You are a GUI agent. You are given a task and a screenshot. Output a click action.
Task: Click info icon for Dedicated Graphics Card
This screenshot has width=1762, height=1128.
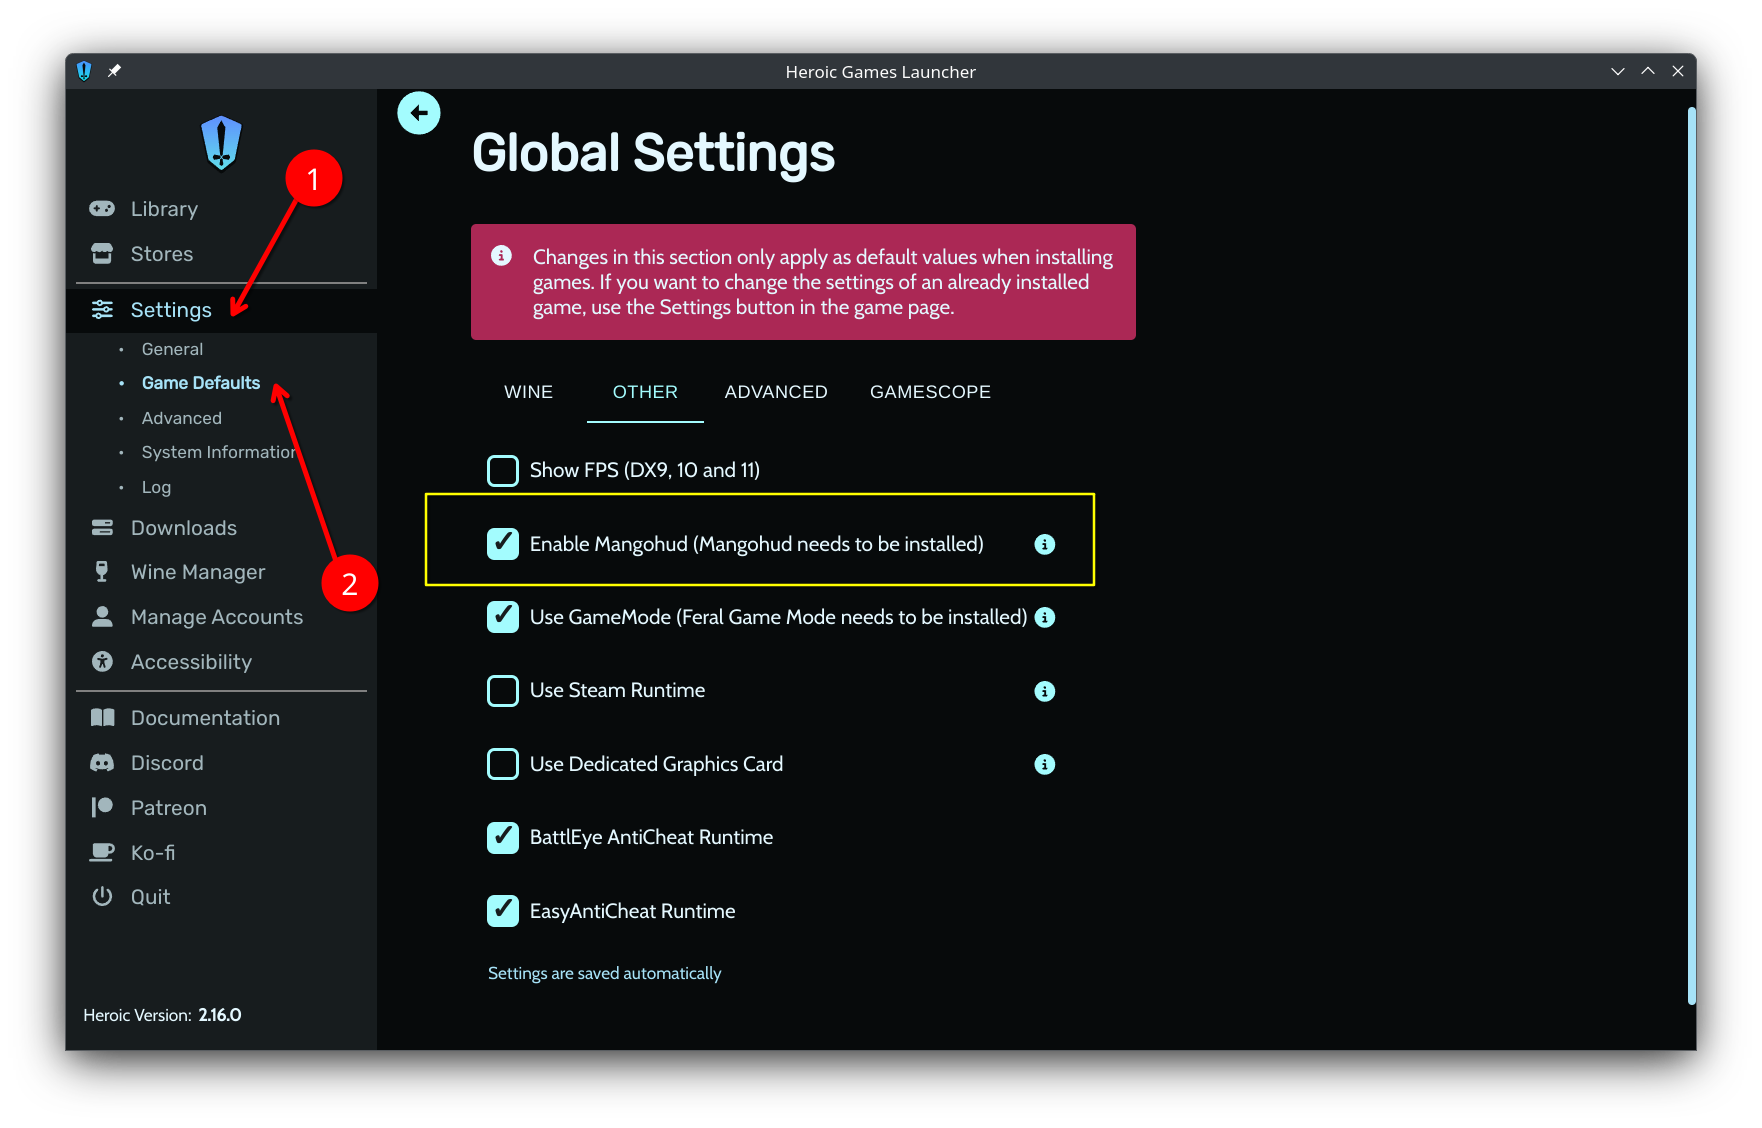(1044, 764)
